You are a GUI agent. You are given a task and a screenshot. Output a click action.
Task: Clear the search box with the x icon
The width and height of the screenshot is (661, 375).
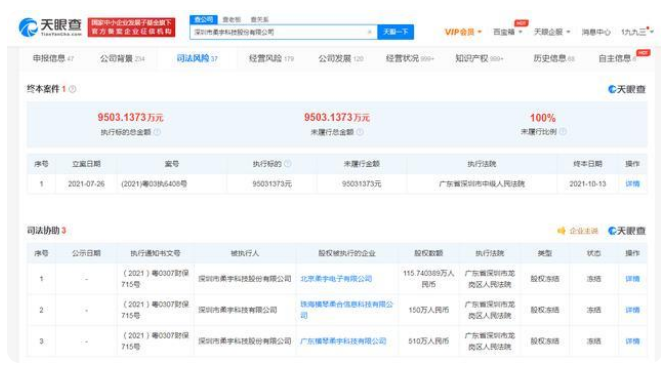click(x=370, y=32)
